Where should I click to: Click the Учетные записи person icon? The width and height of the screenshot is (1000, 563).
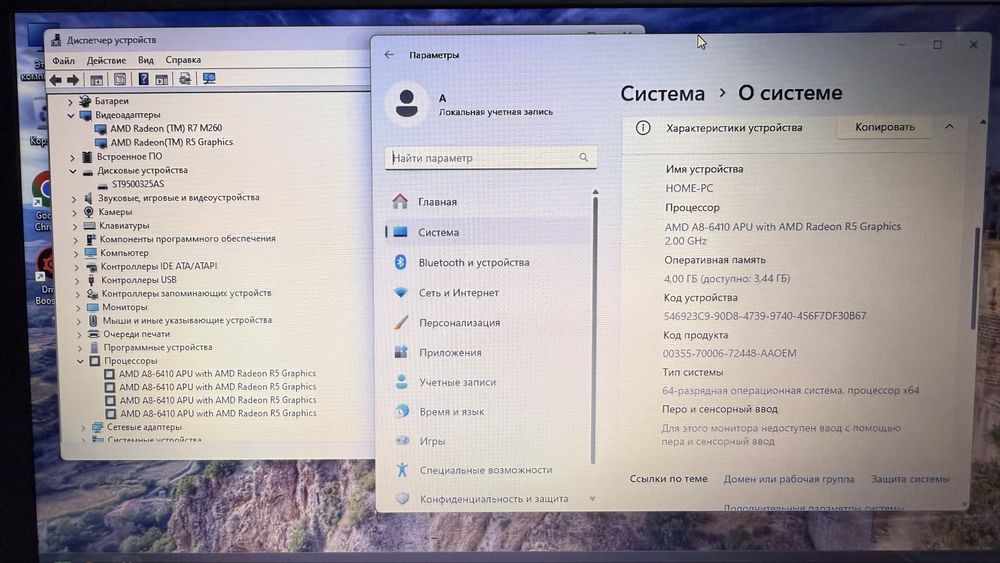[x=401, y=381]
